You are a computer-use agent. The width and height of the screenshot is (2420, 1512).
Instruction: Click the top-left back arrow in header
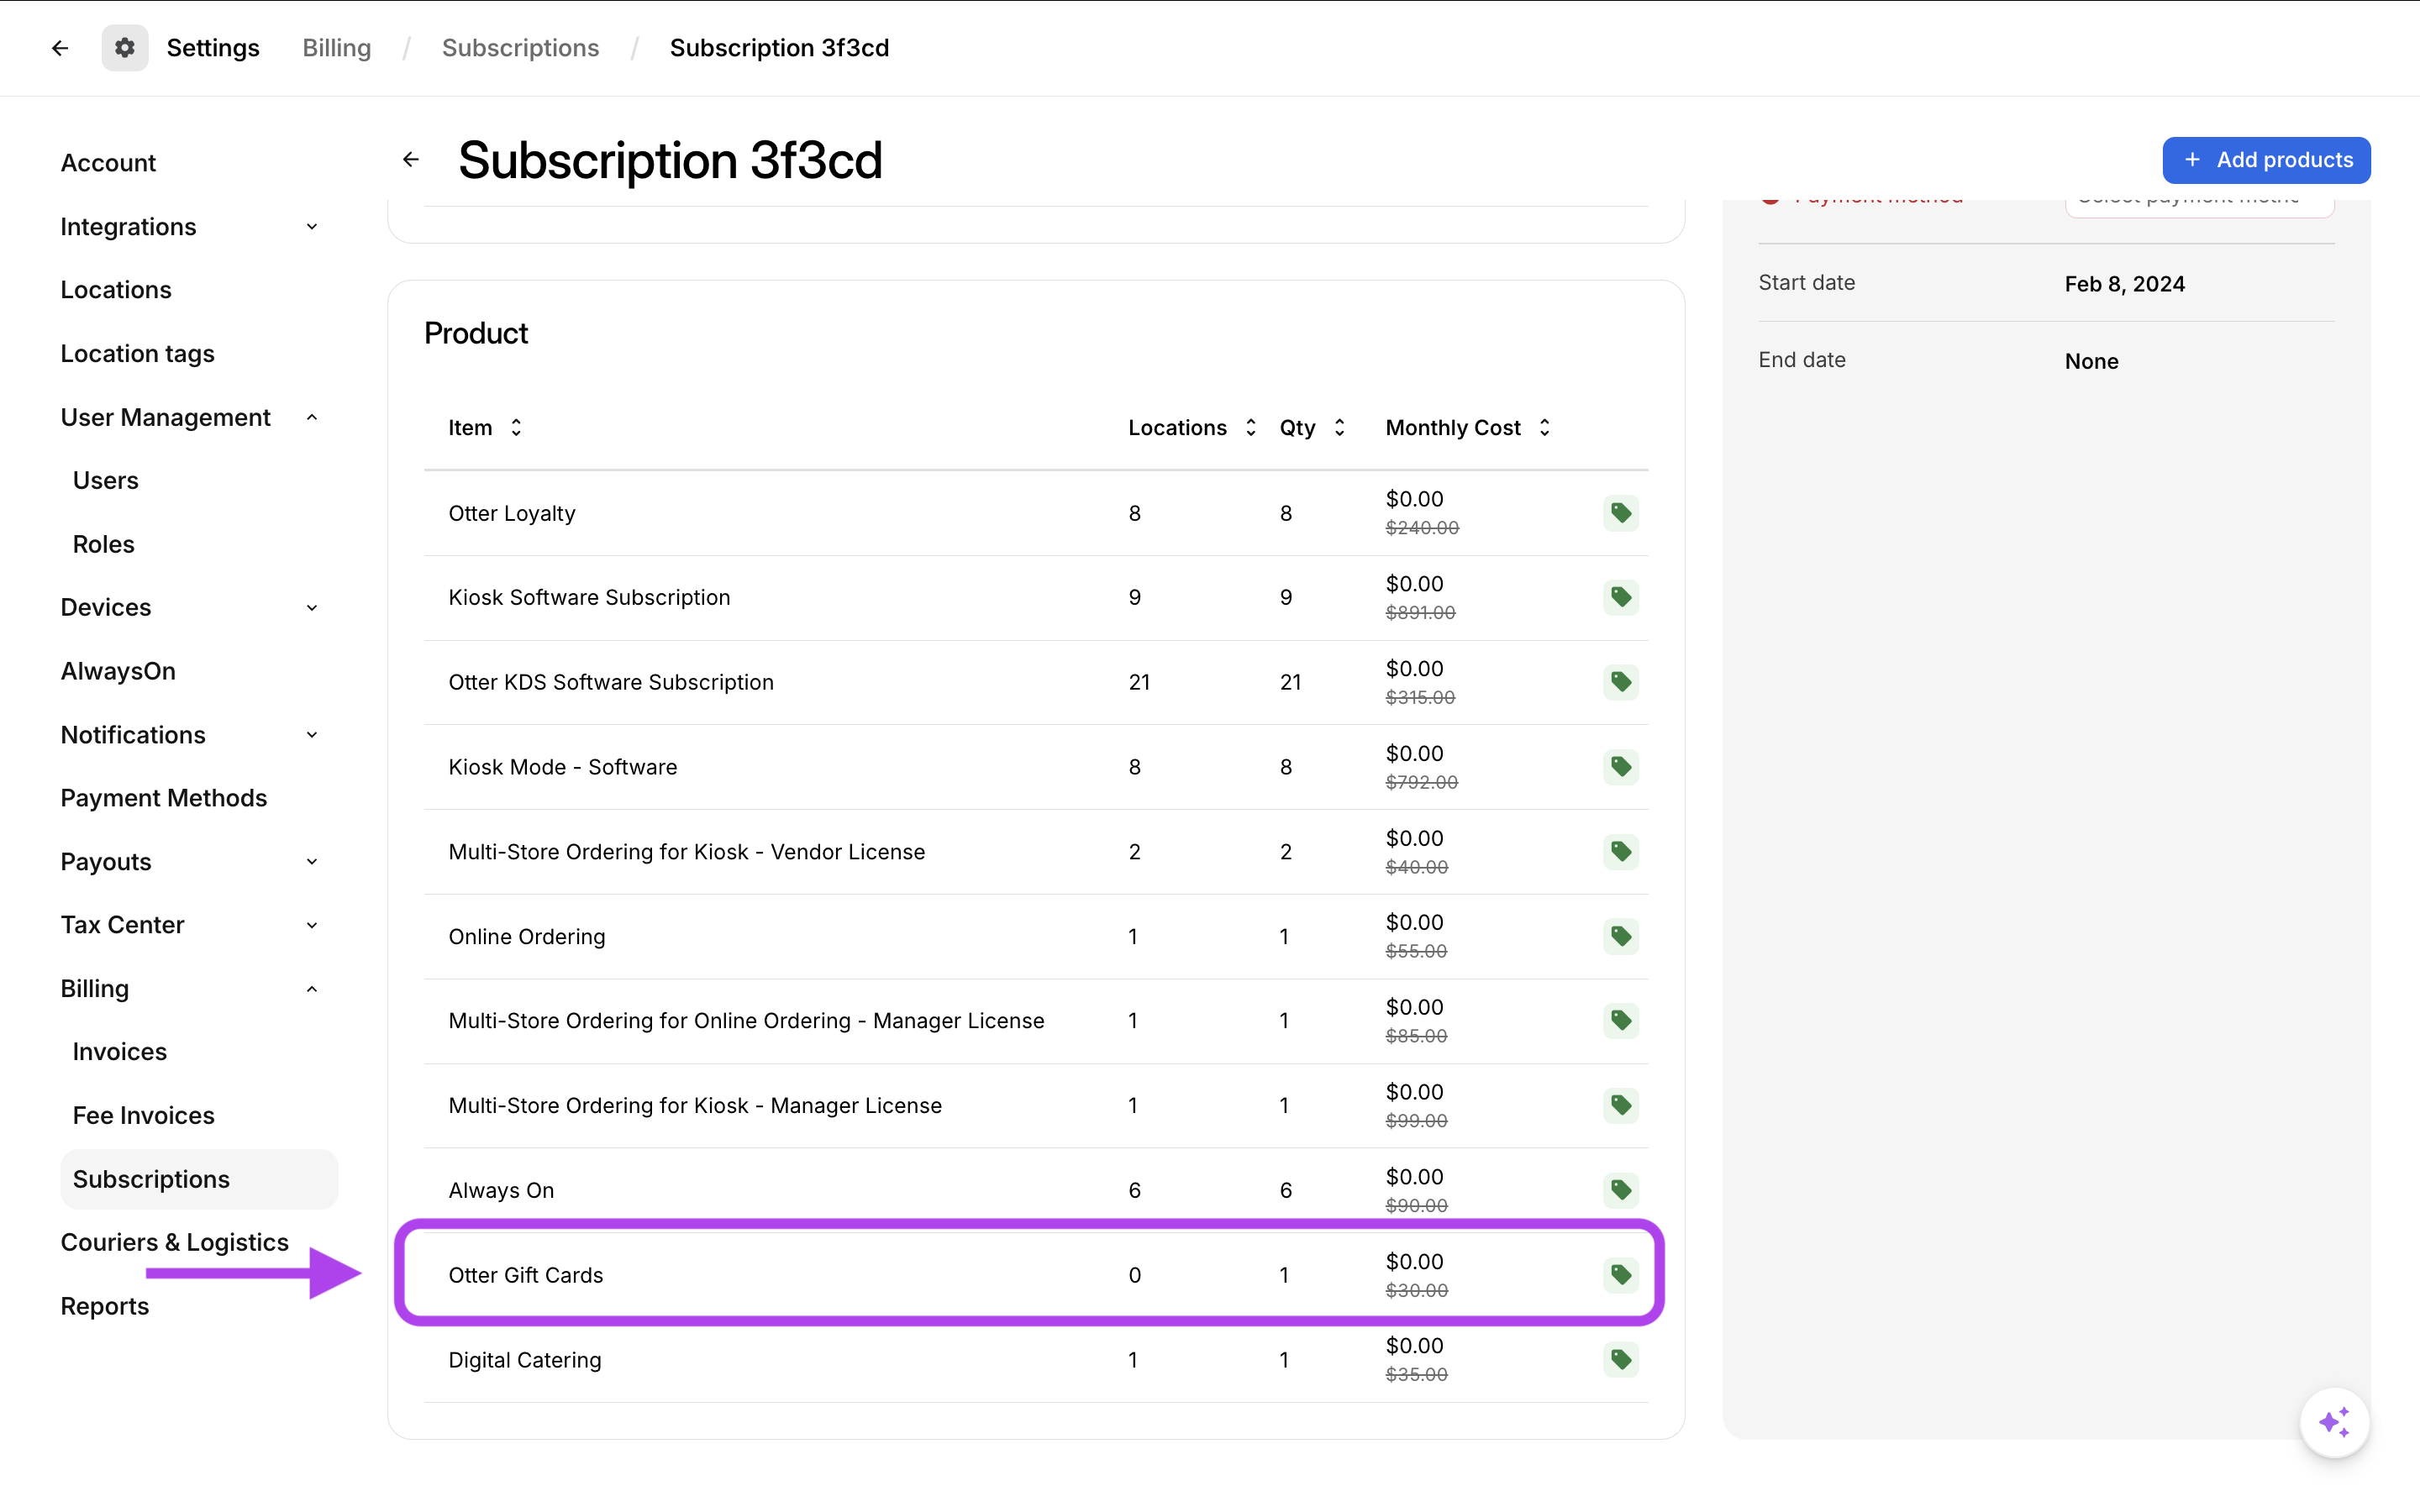coord(60,48)
